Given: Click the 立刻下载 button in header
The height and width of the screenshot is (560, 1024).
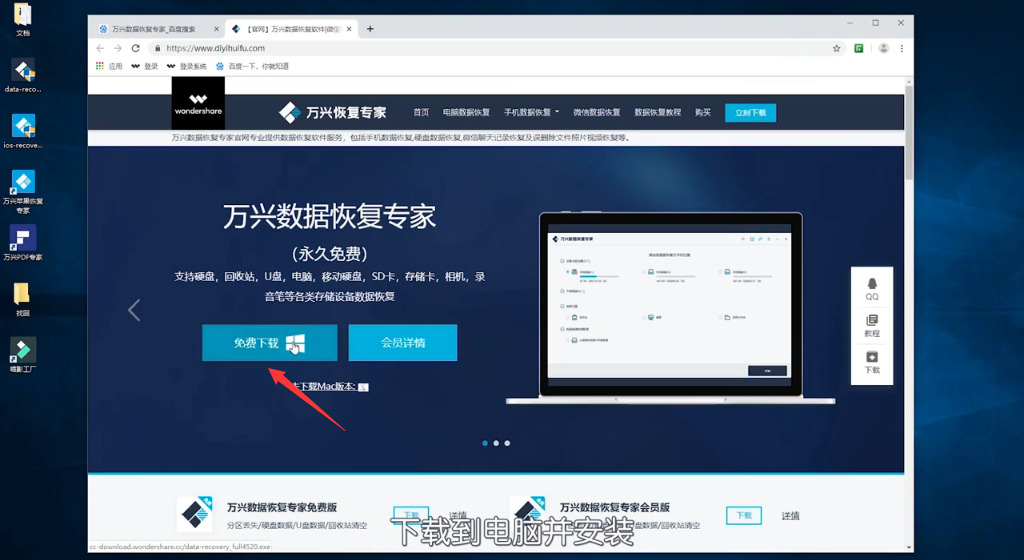Looking at the screenshot, I should click(x=750, y=113).
